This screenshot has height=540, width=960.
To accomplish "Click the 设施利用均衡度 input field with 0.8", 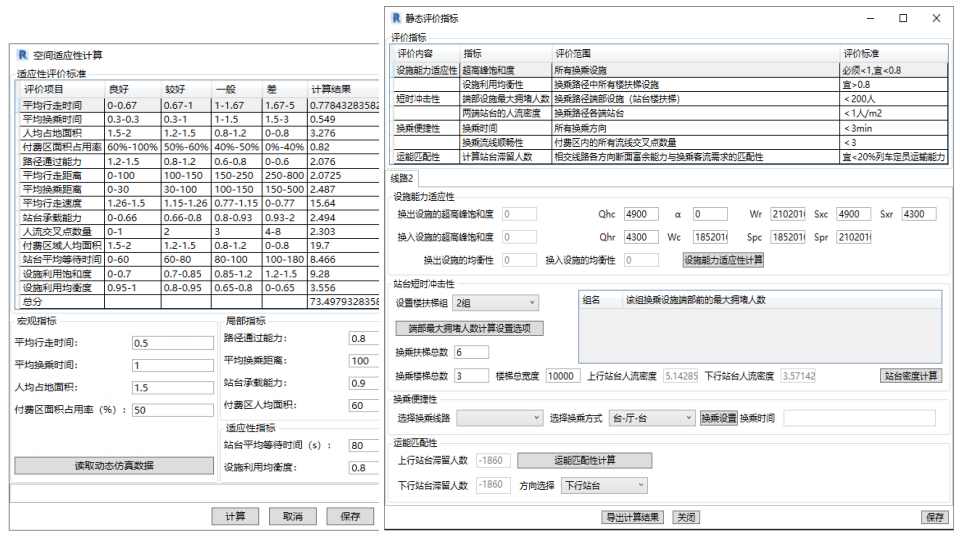I will 364,468.
